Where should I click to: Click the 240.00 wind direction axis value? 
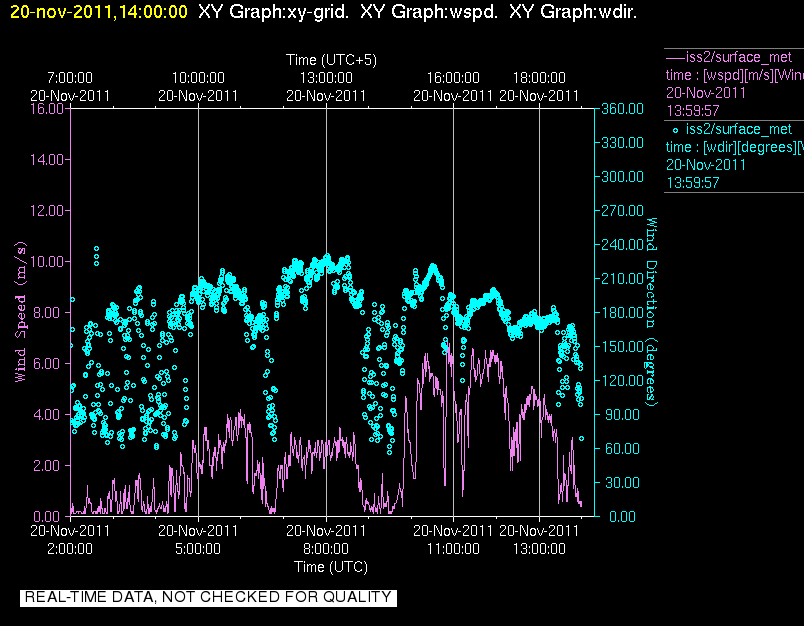point(622,245)
